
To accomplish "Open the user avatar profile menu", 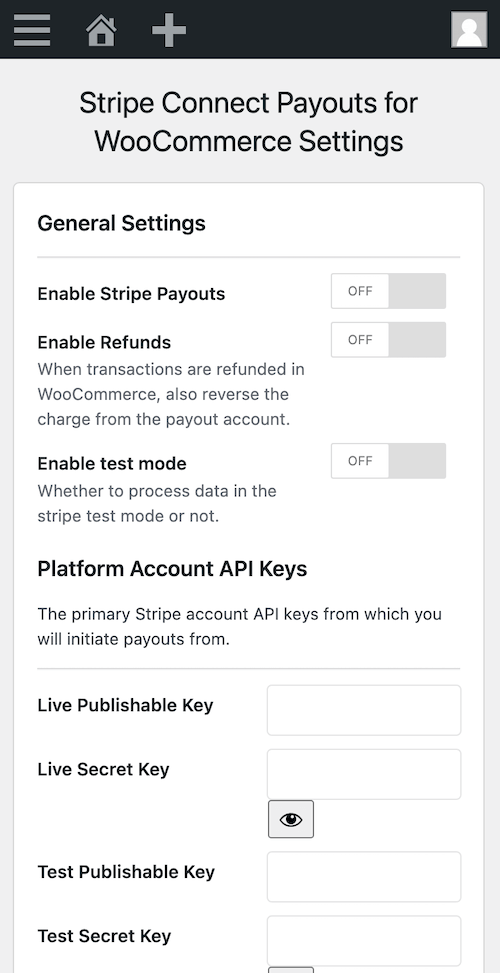I will [469, 29].
